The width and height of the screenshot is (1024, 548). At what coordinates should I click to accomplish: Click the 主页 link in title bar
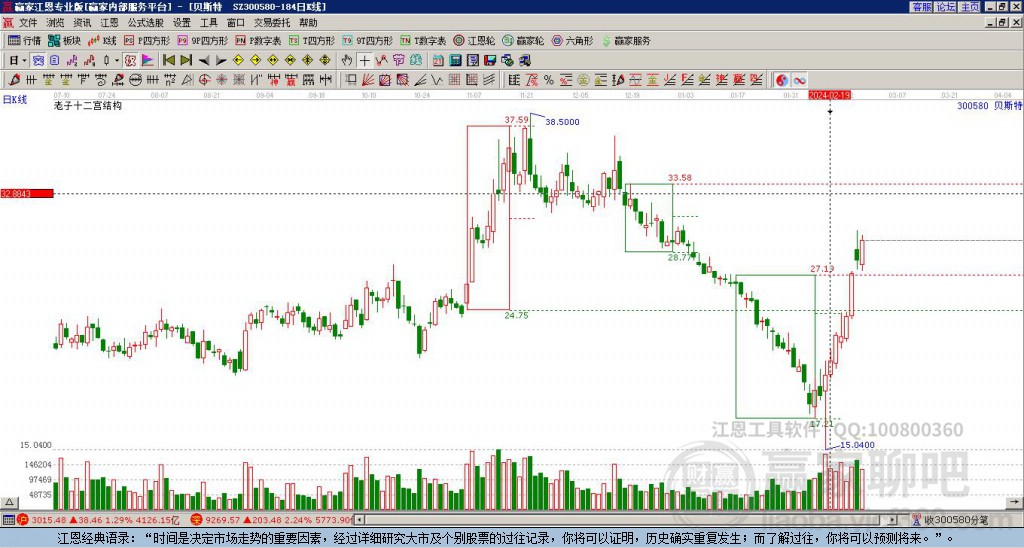pyautogui.click(x=970, y=7)
